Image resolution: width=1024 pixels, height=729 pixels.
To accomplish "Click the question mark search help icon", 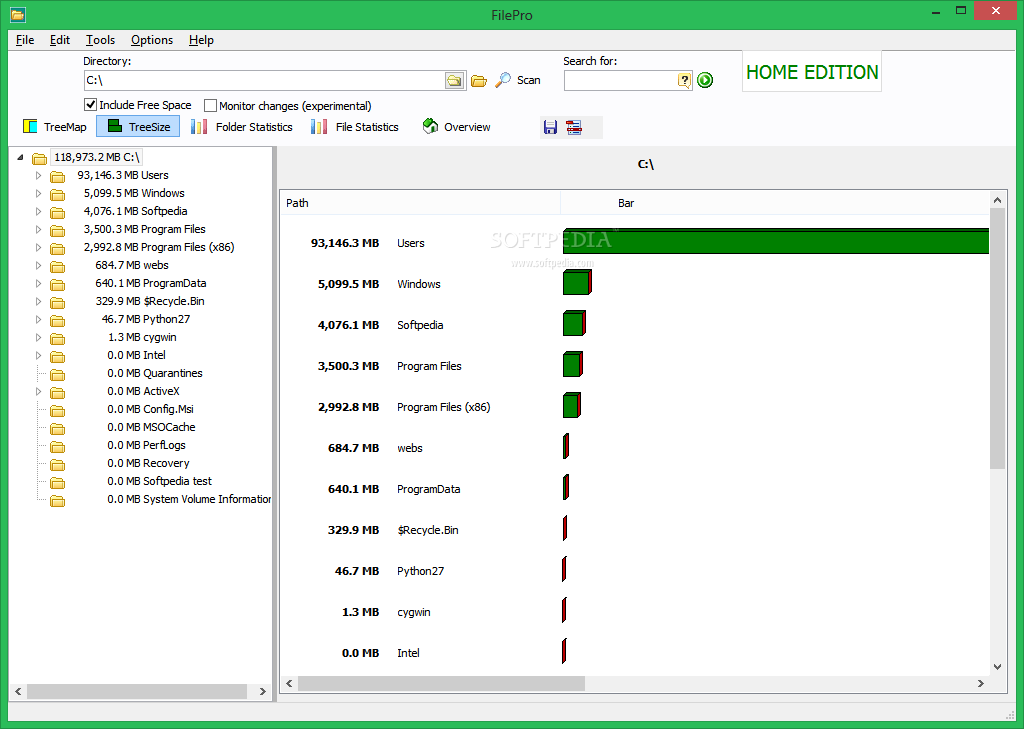I will click(684, 80).
